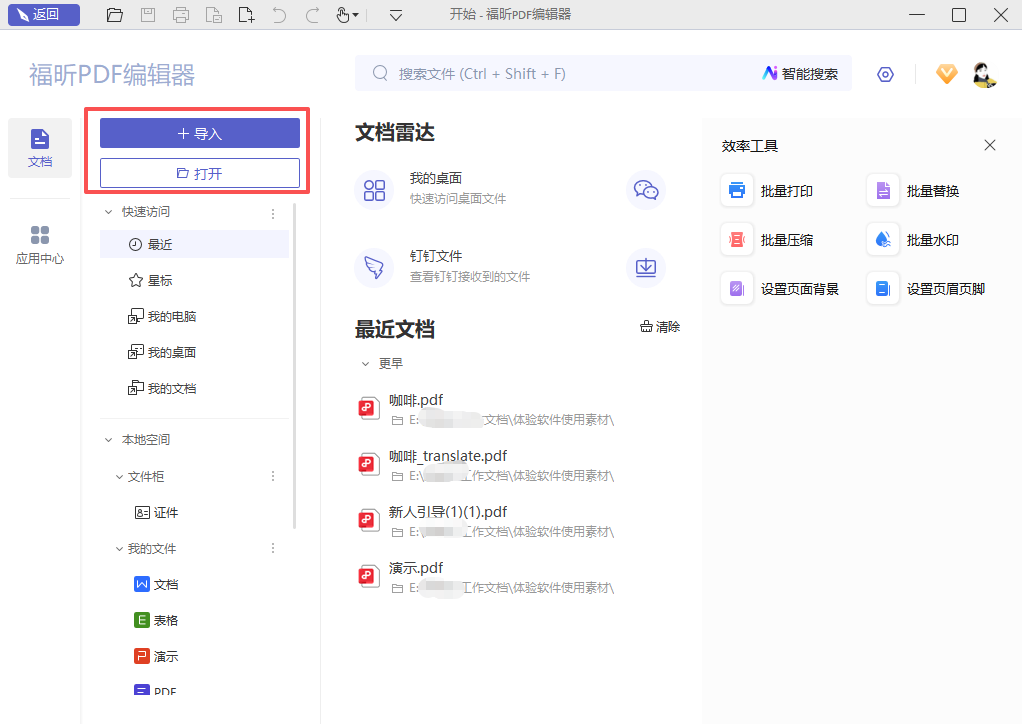Click 批量压缩 batch compress tool

pyautogui.click(x=767, y=240)
